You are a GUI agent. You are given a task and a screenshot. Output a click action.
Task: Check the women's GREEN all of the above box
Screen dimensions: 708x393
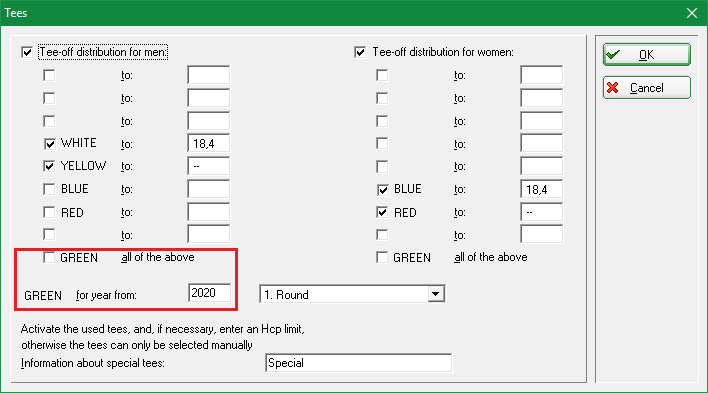(x=382, y=257)
